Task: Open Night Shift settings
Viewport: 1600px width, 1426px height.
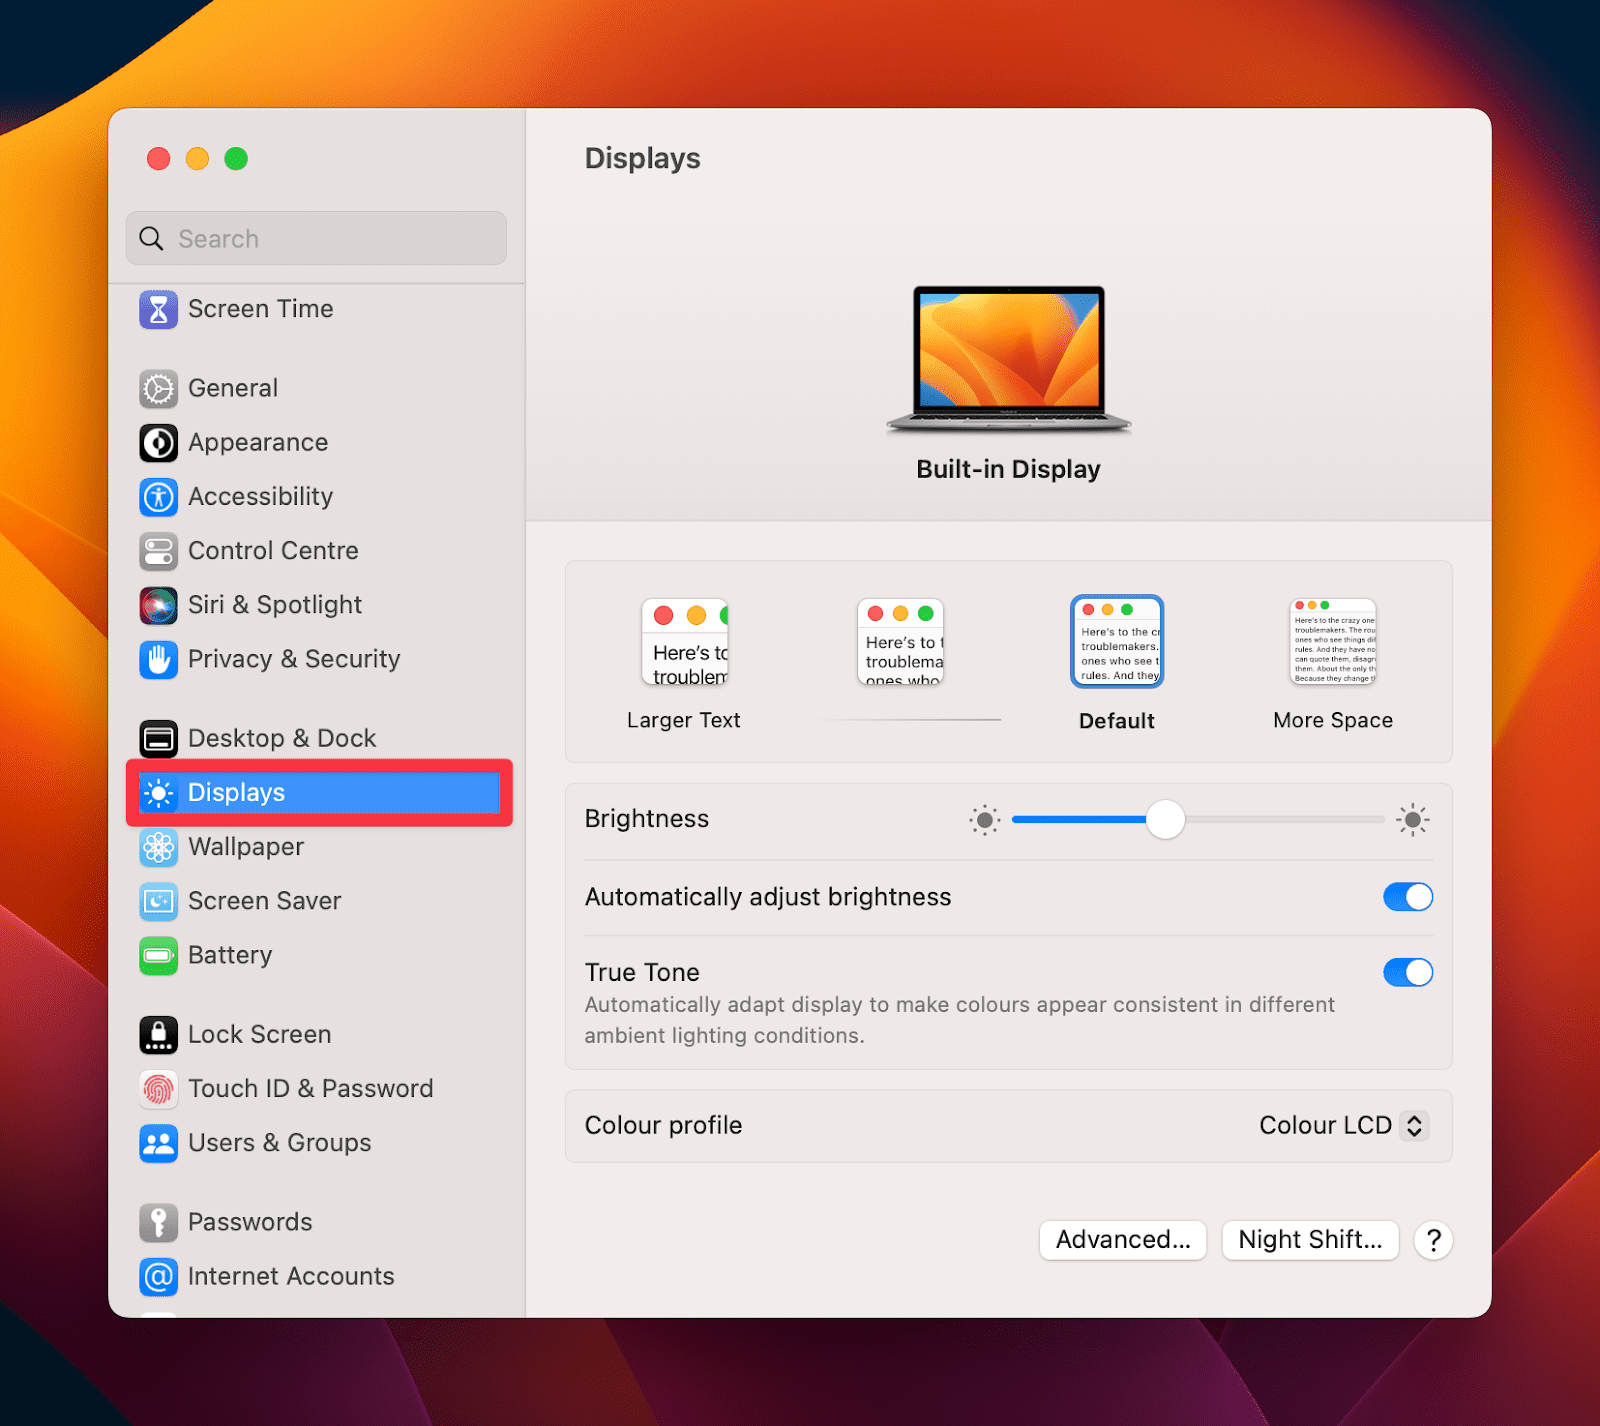Action: (1310, 1240)
